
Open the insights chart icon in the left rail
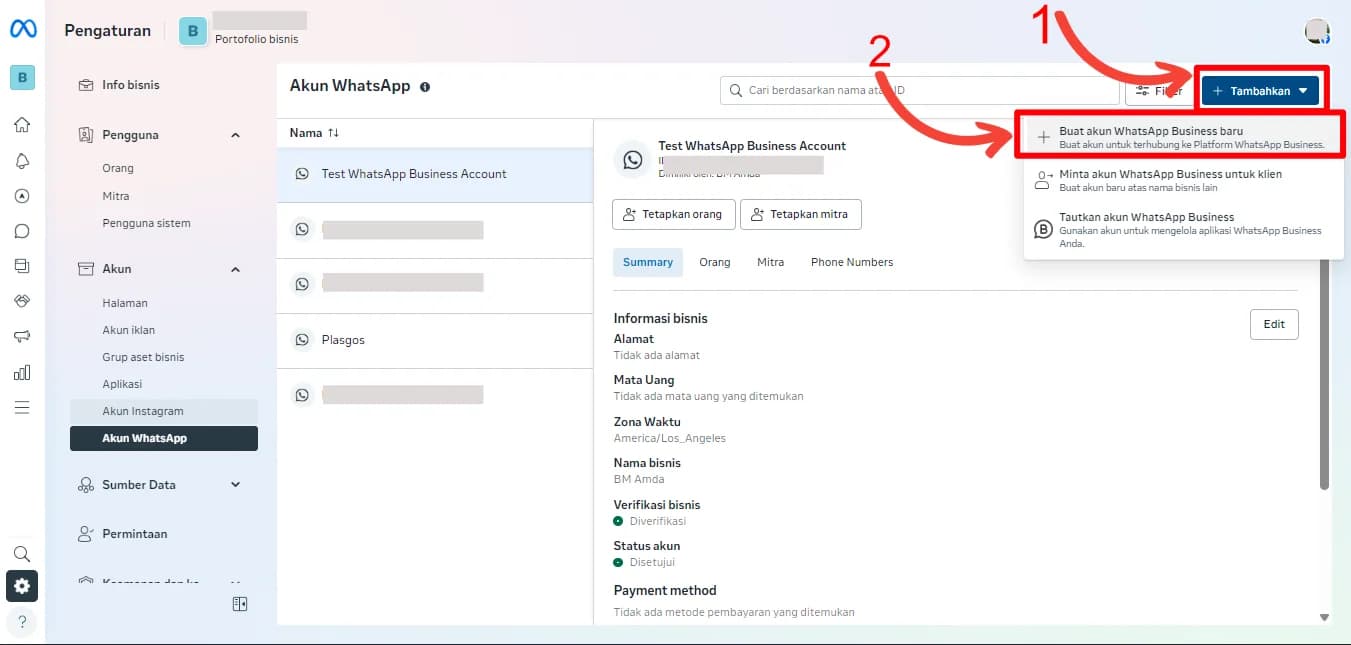(x=22, y=372)
